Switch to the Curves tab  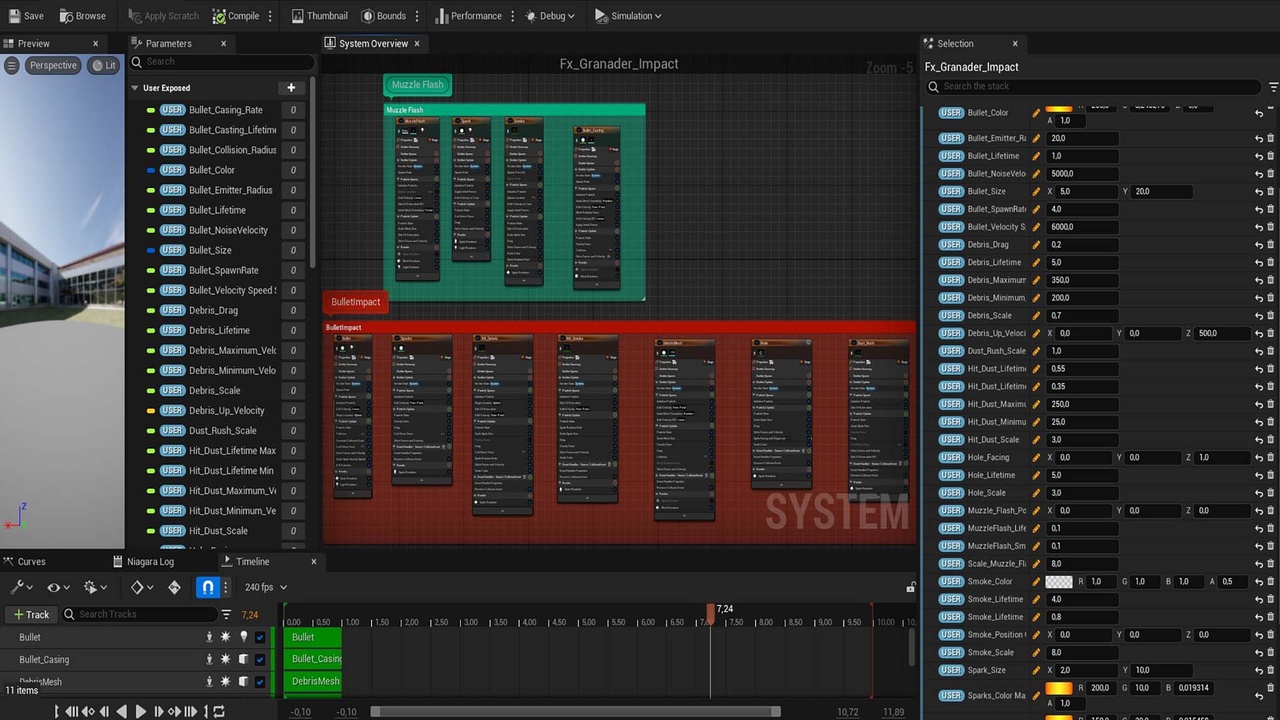[31, 561]
